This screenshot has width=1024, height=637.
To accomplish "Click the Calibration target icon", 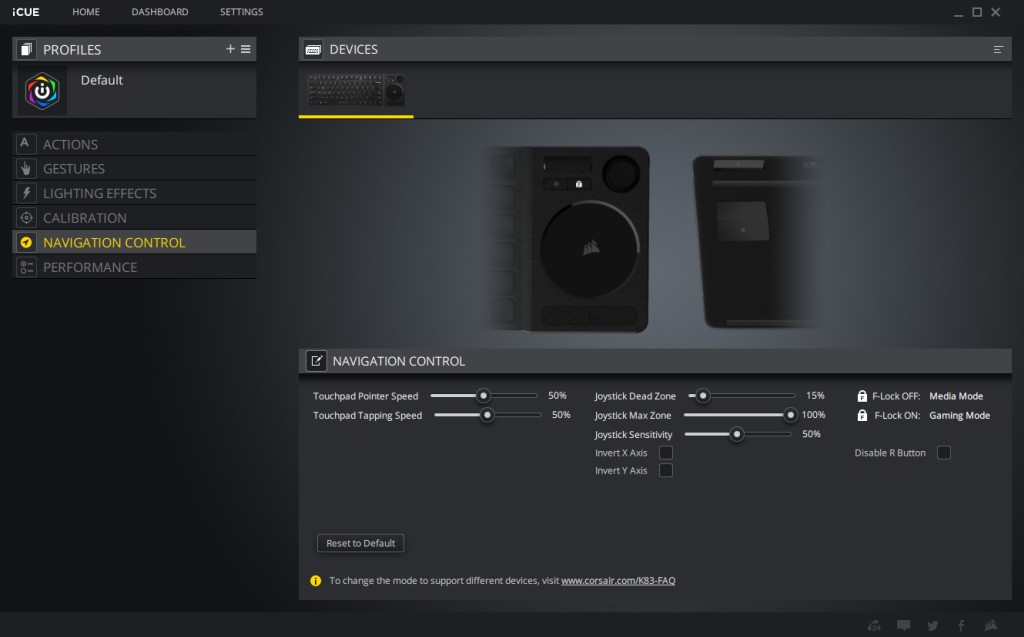I will coord(25,218).
